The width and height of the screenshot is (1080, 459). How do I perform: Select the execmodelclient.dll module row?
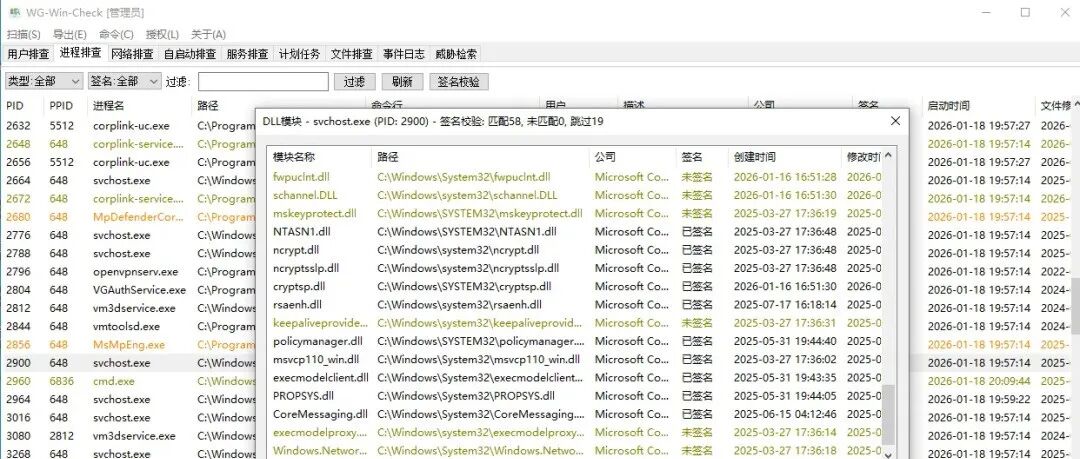coord(576,378)
